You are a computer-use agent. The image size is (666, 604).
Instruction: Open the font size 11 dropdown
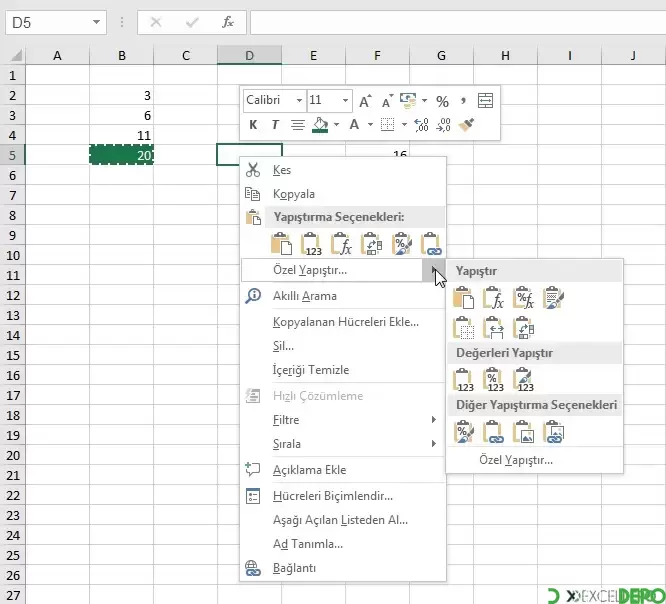coord(345,101)
